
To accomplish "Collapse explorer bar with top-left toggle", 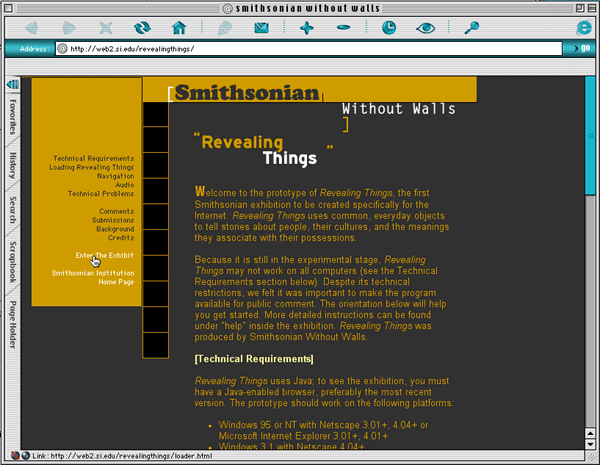I will [13, 84].
